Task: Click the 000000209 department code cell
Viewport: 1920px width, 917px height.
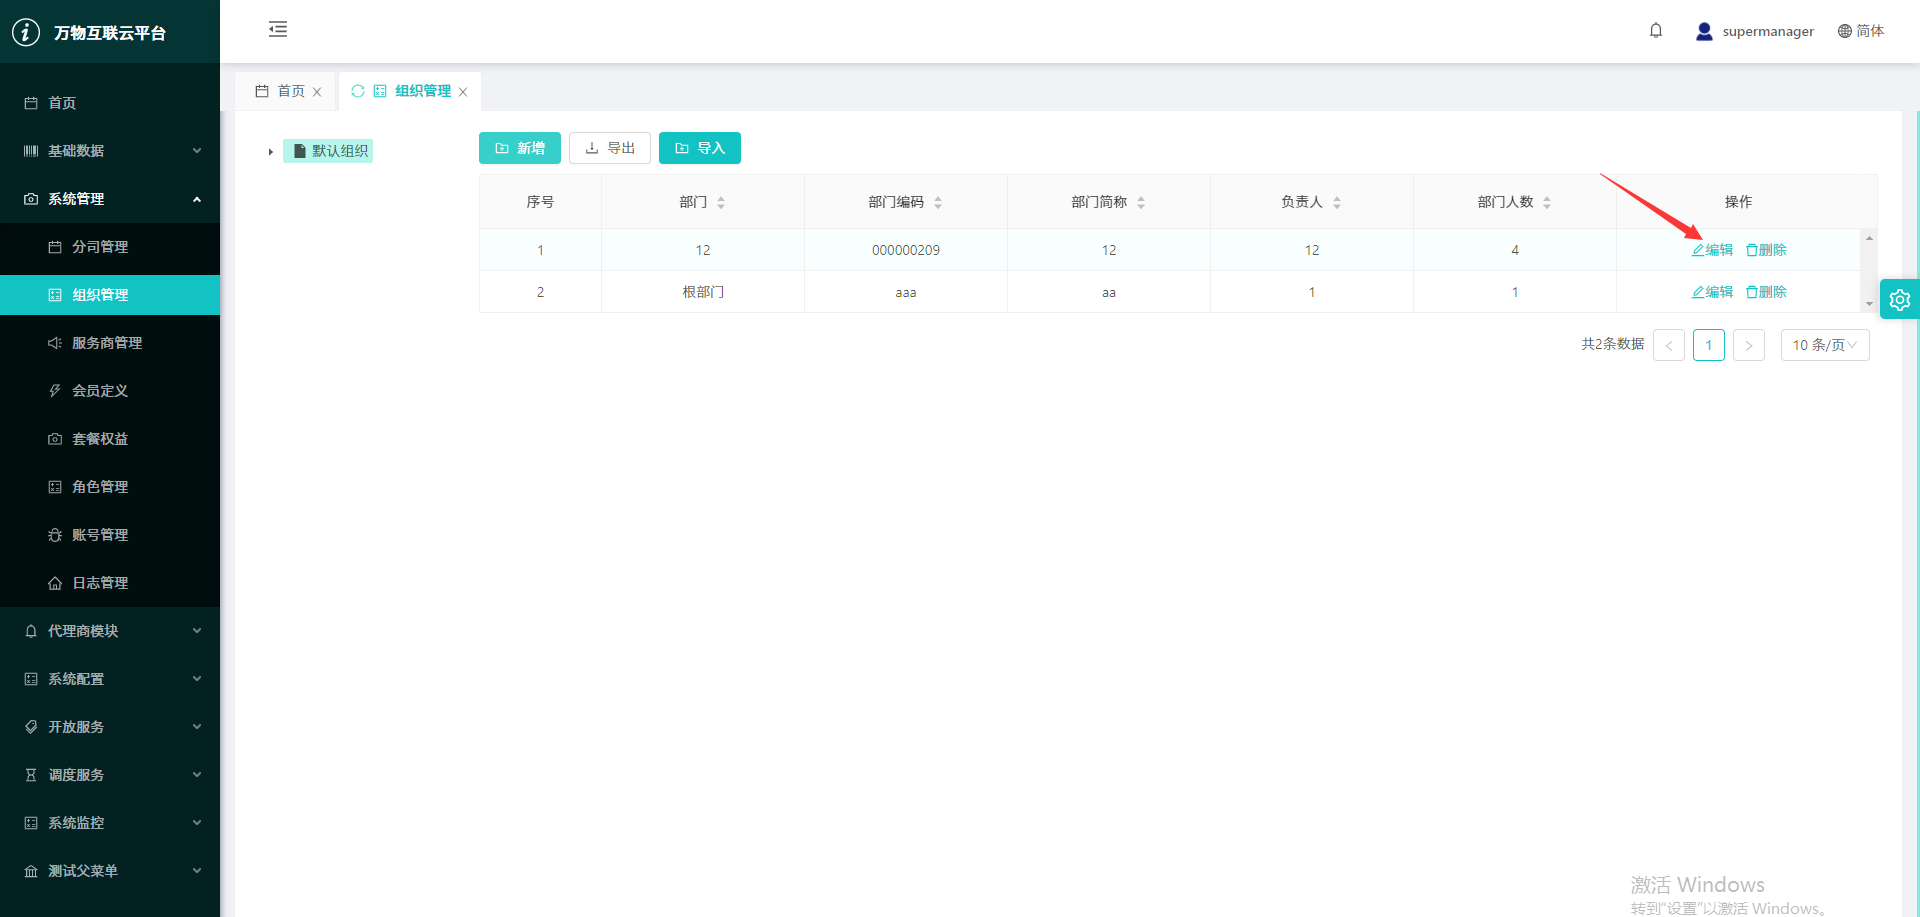Action: point(906,250)
